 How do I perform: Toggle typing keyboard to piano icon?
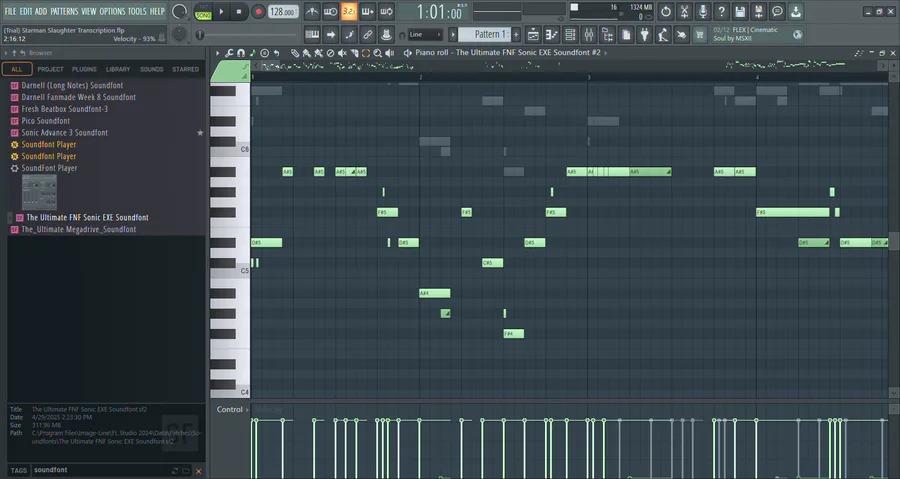click(x=312, y=35)
